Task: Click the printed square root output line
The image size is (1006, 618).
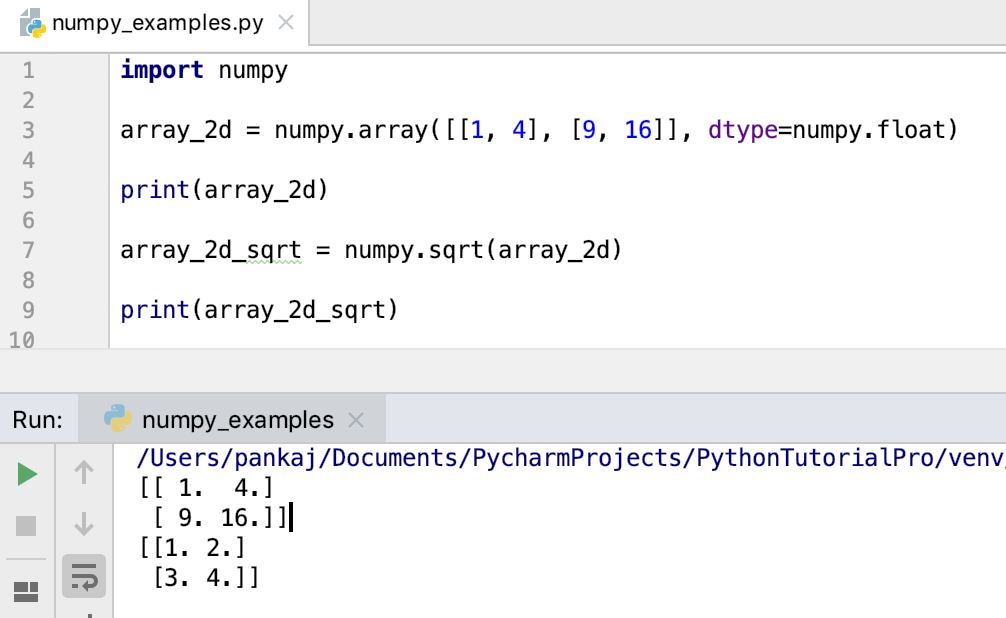Action: 190,548
